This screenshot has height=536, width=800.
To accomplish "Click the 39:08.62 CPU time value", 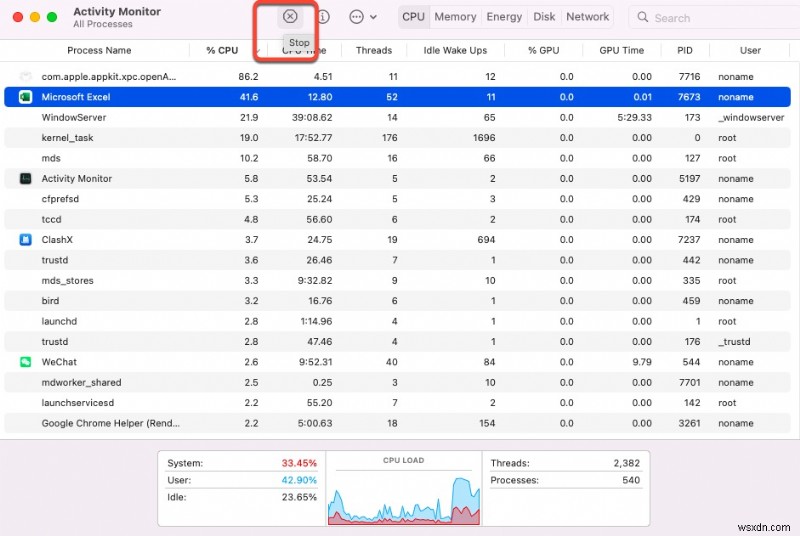I will click(x=312, y=117).
